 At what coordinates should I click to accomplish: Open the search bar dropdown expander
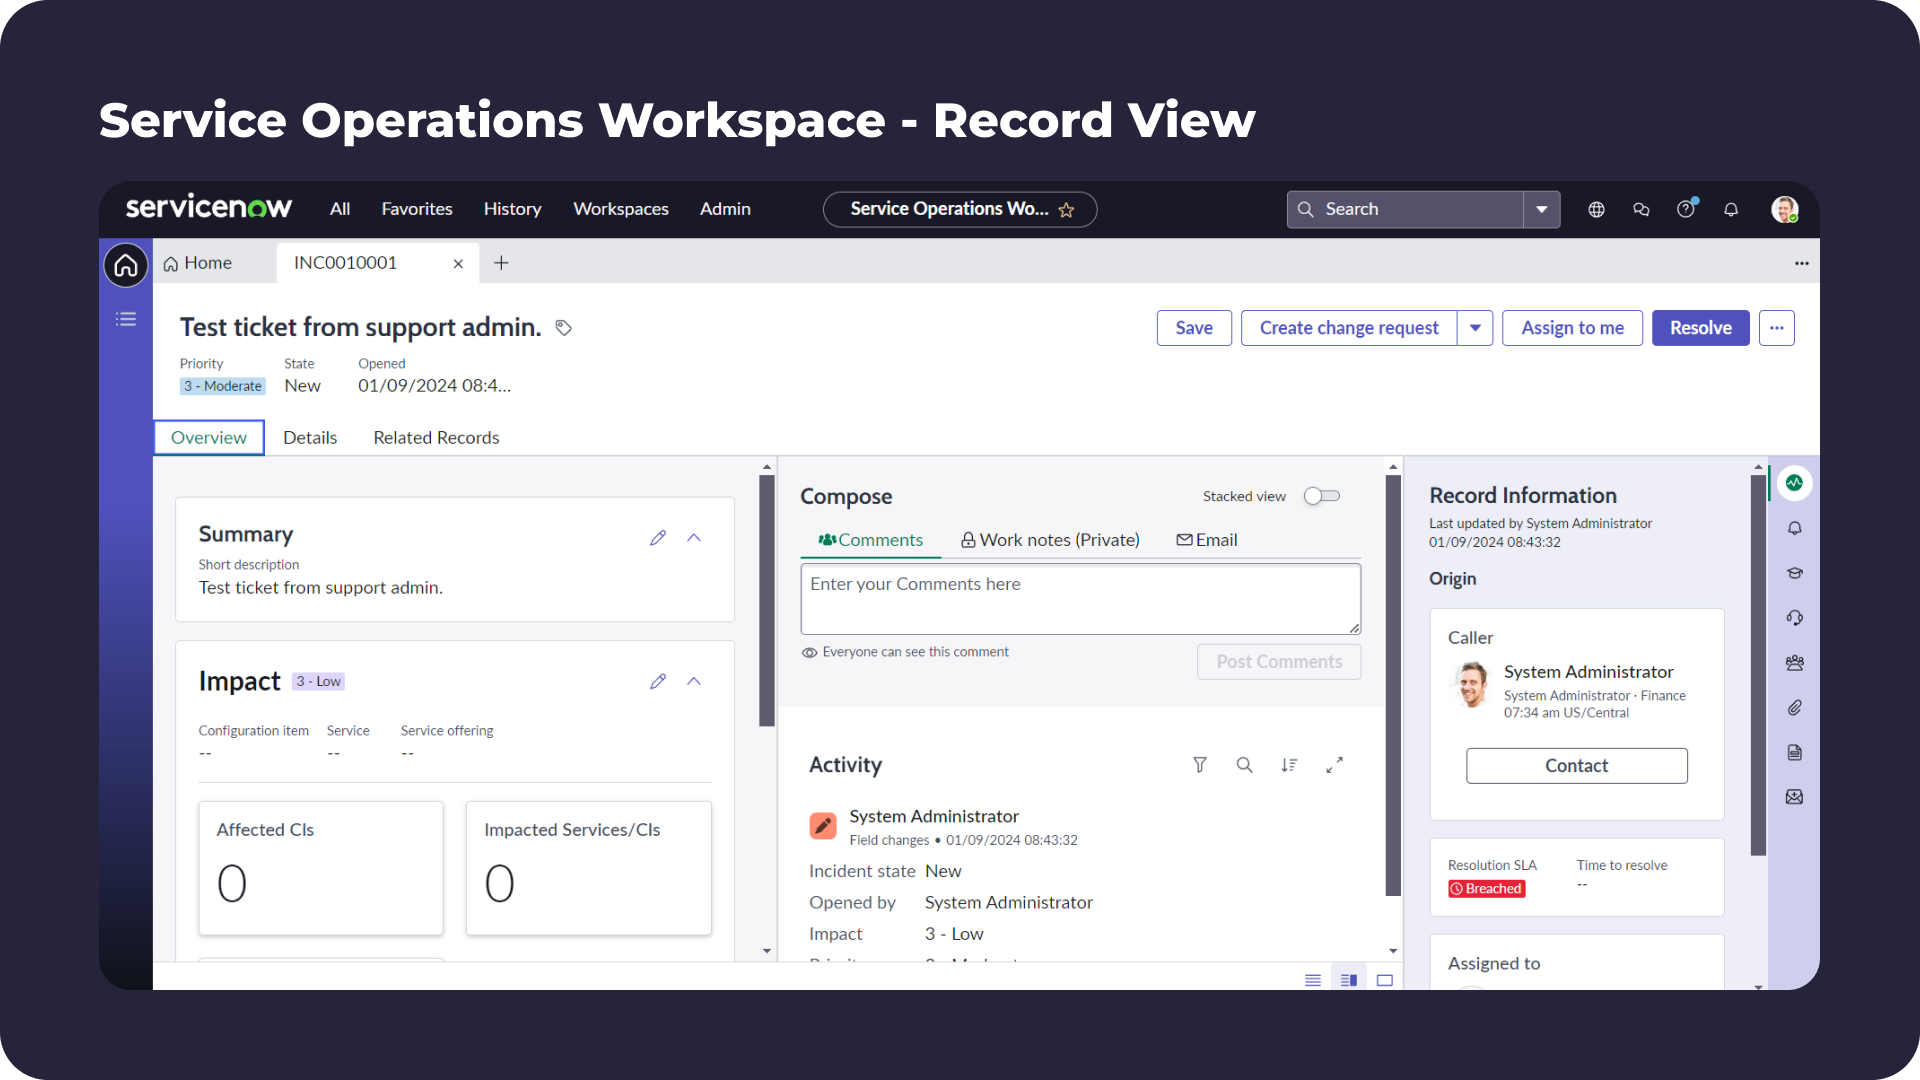coord(1542,208)
